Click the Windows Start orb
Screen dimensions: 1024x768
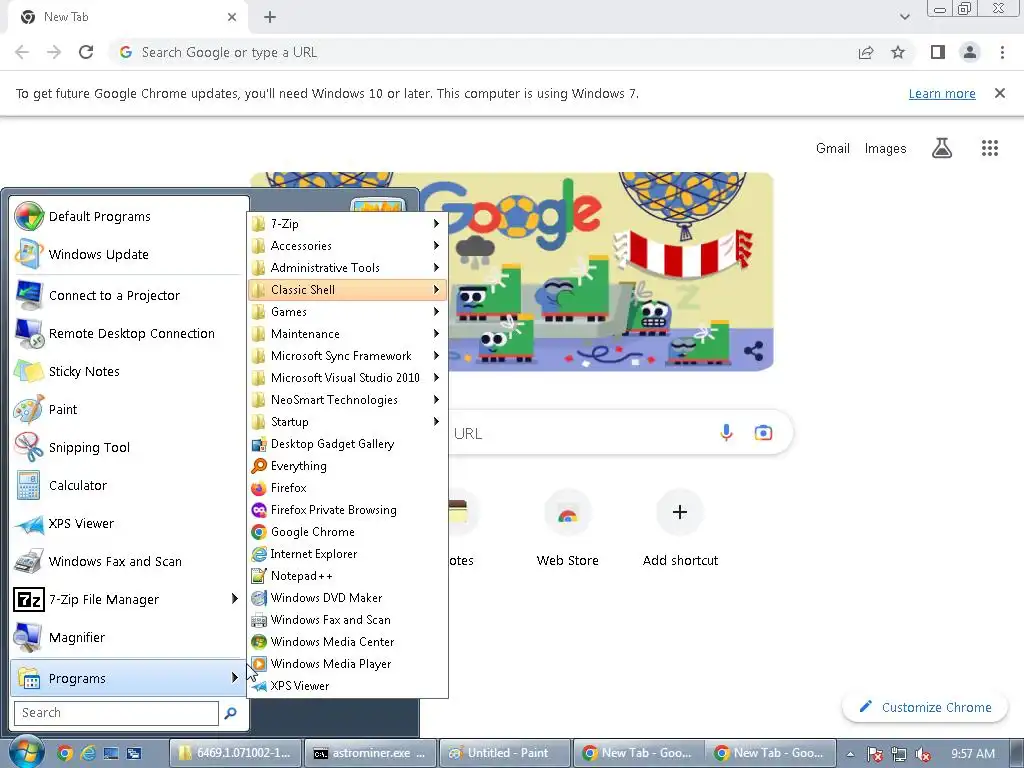click(x=27, y=752)
